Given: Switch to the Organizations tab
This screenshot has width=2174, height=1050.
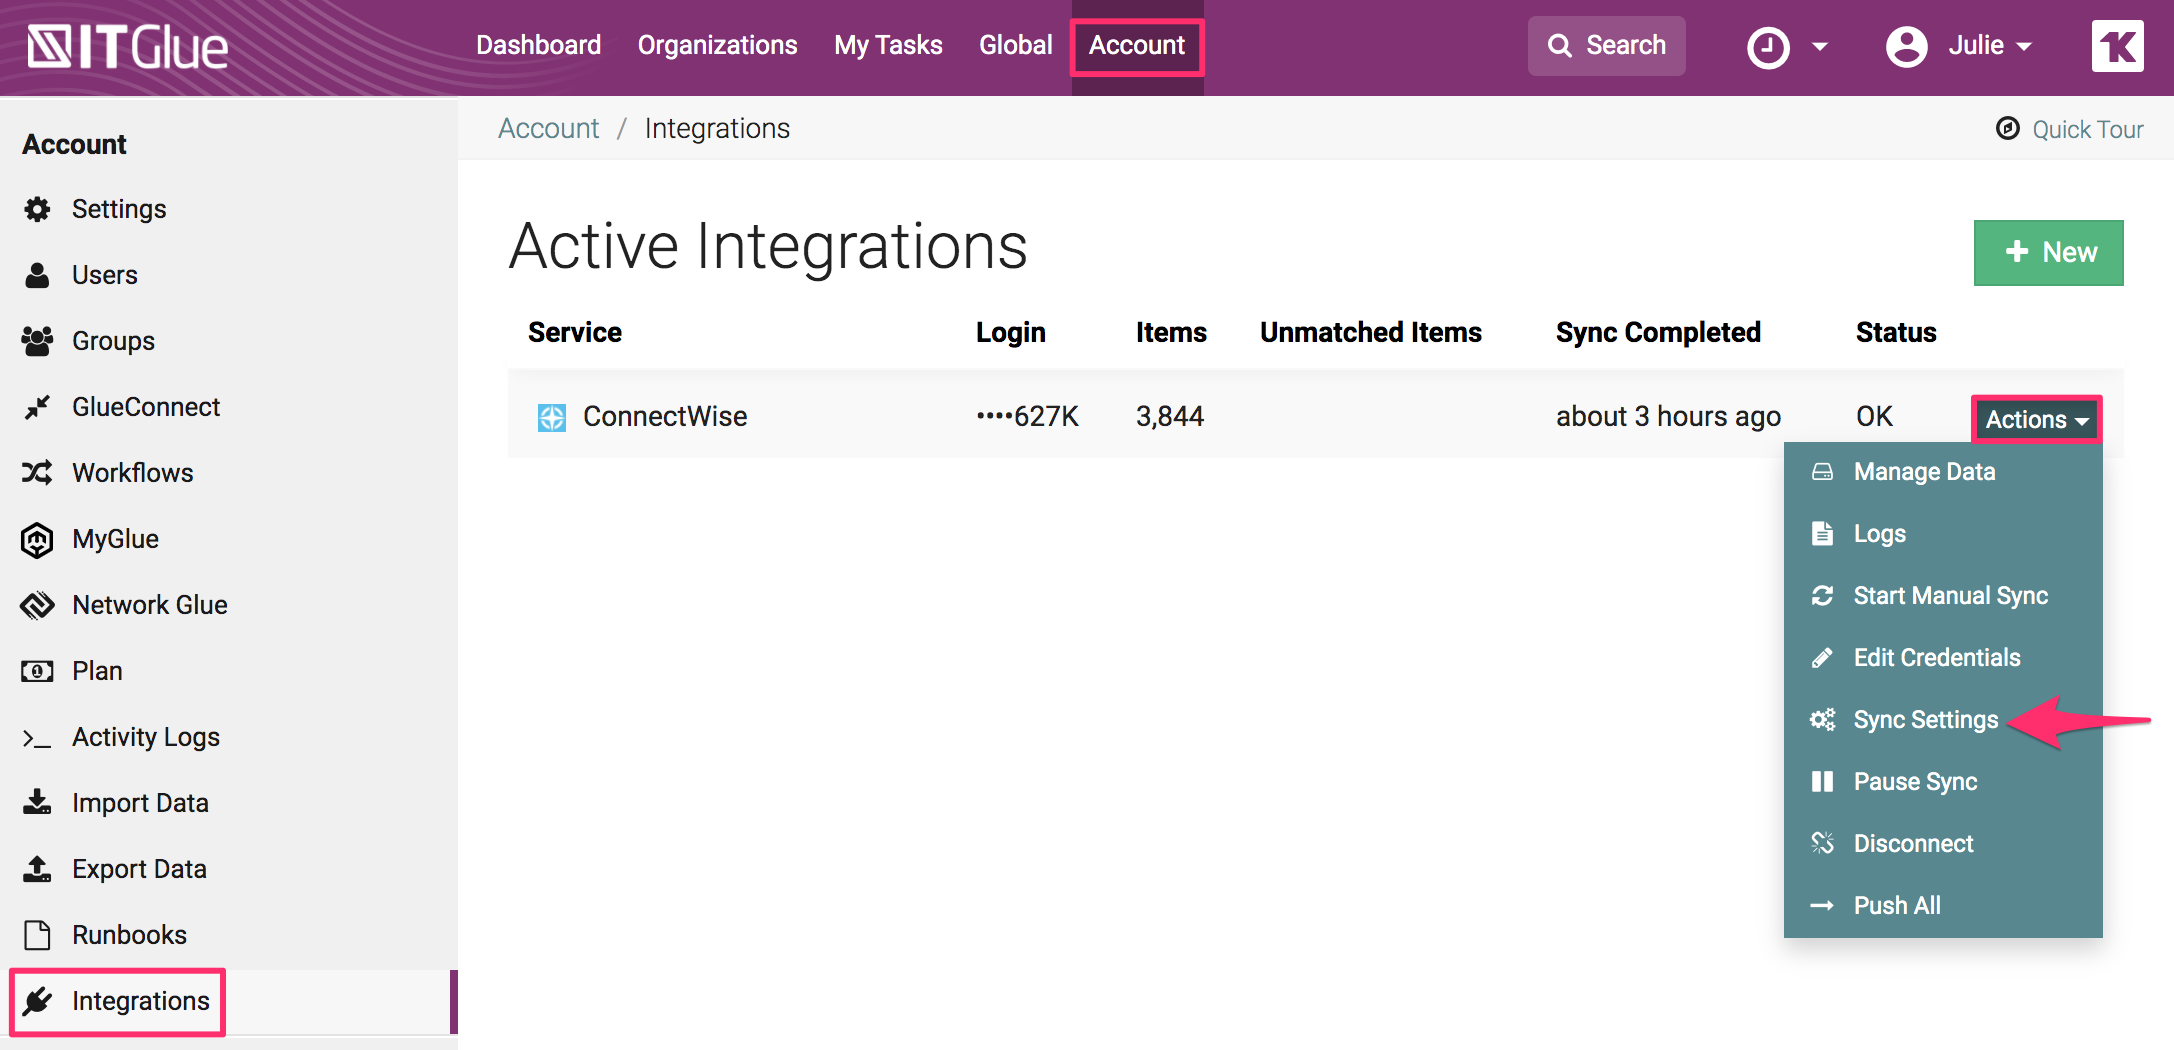Looking at the screenshot, I should tap(717, 45).
